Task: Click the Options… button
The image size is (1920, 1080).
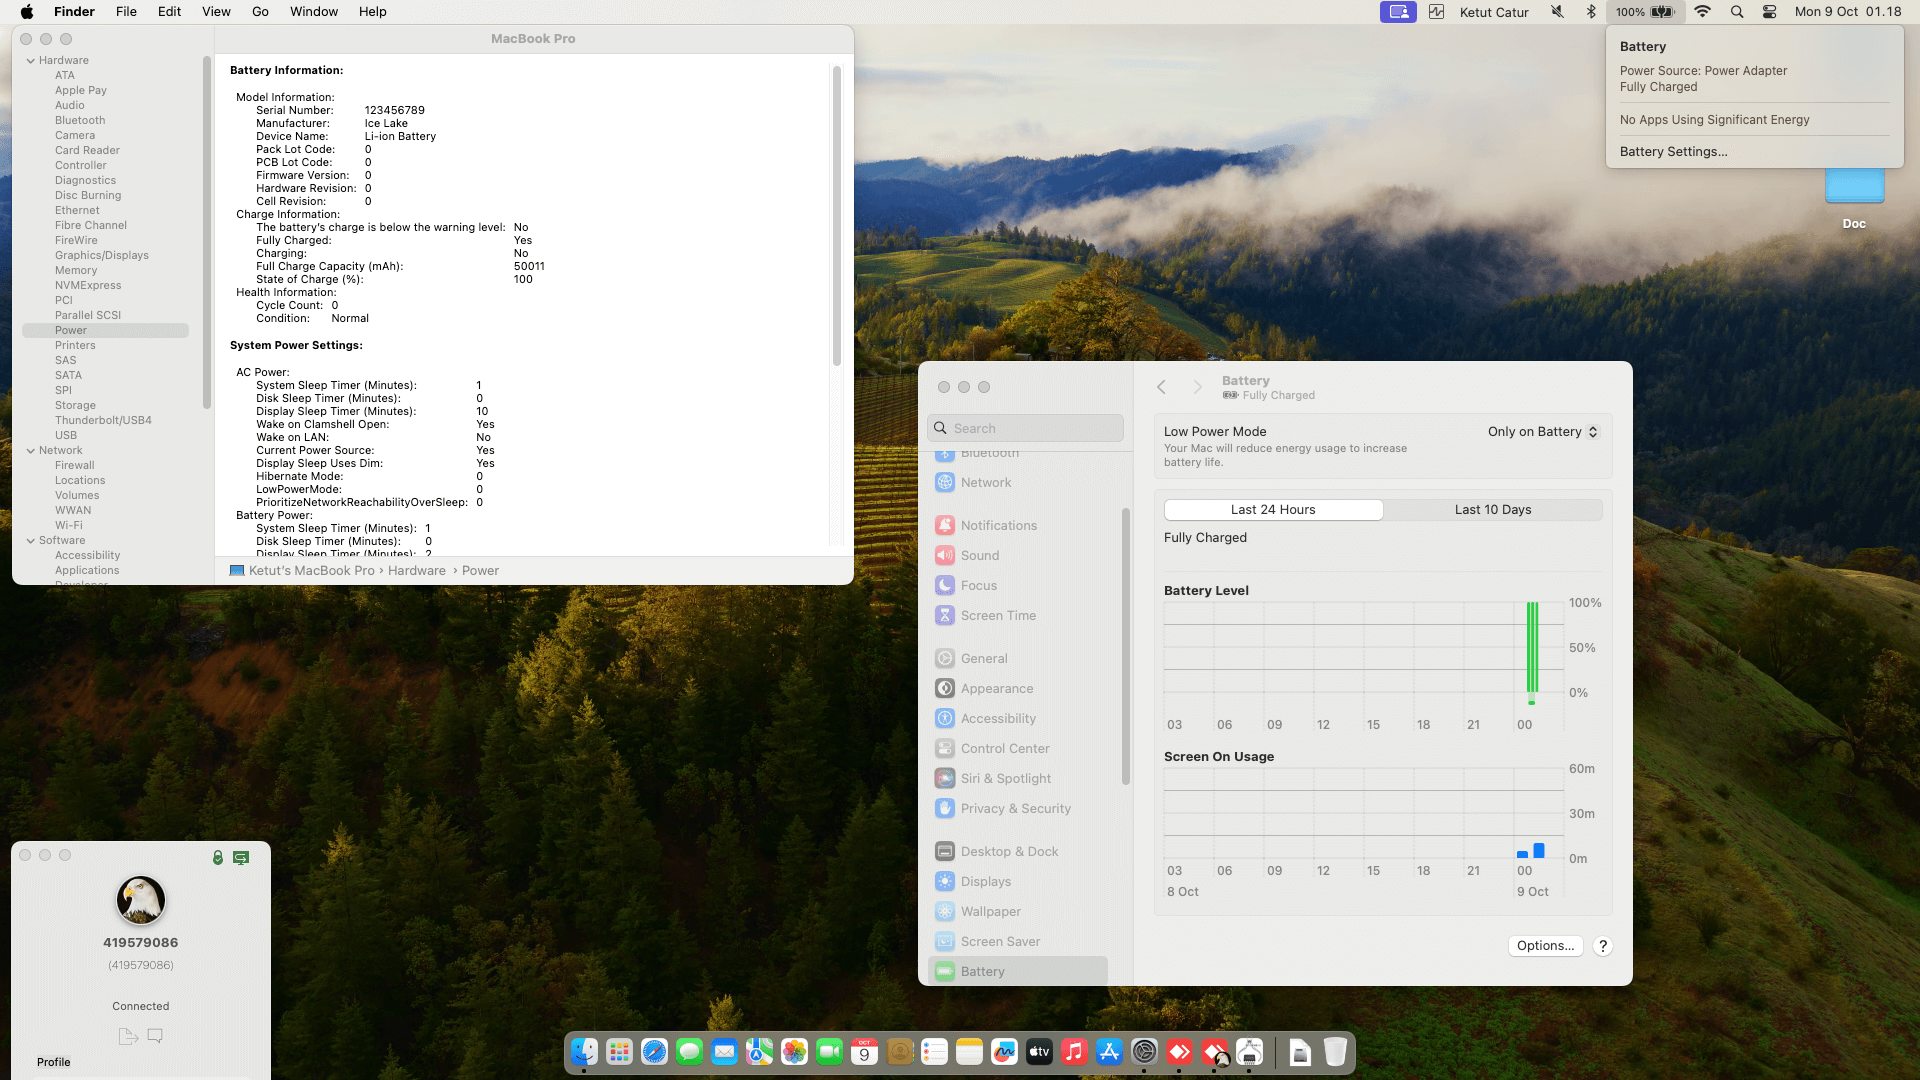Action: pos(1544,946)
